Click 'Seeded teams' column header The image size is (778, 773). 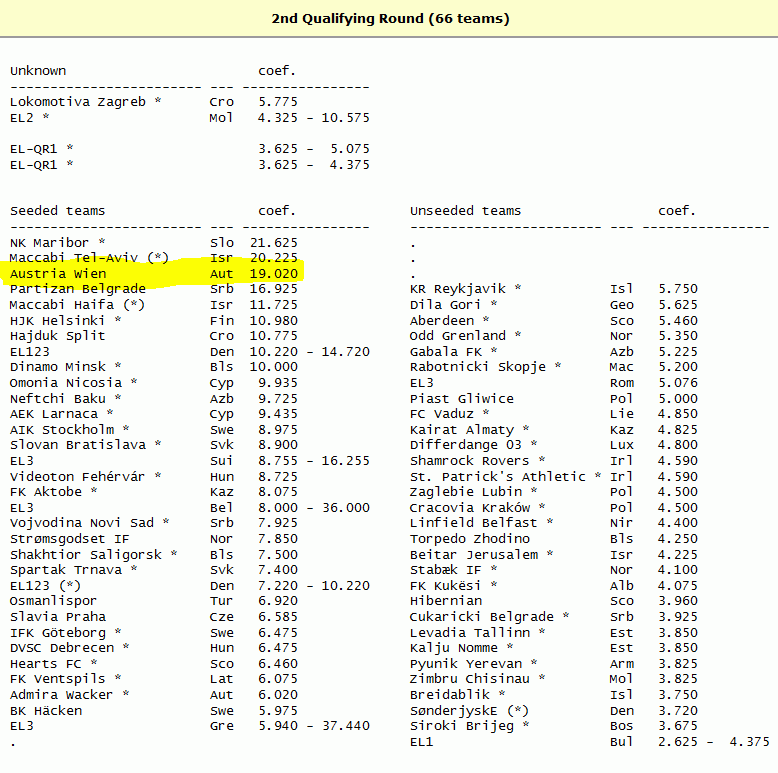[x=58, y=211]
